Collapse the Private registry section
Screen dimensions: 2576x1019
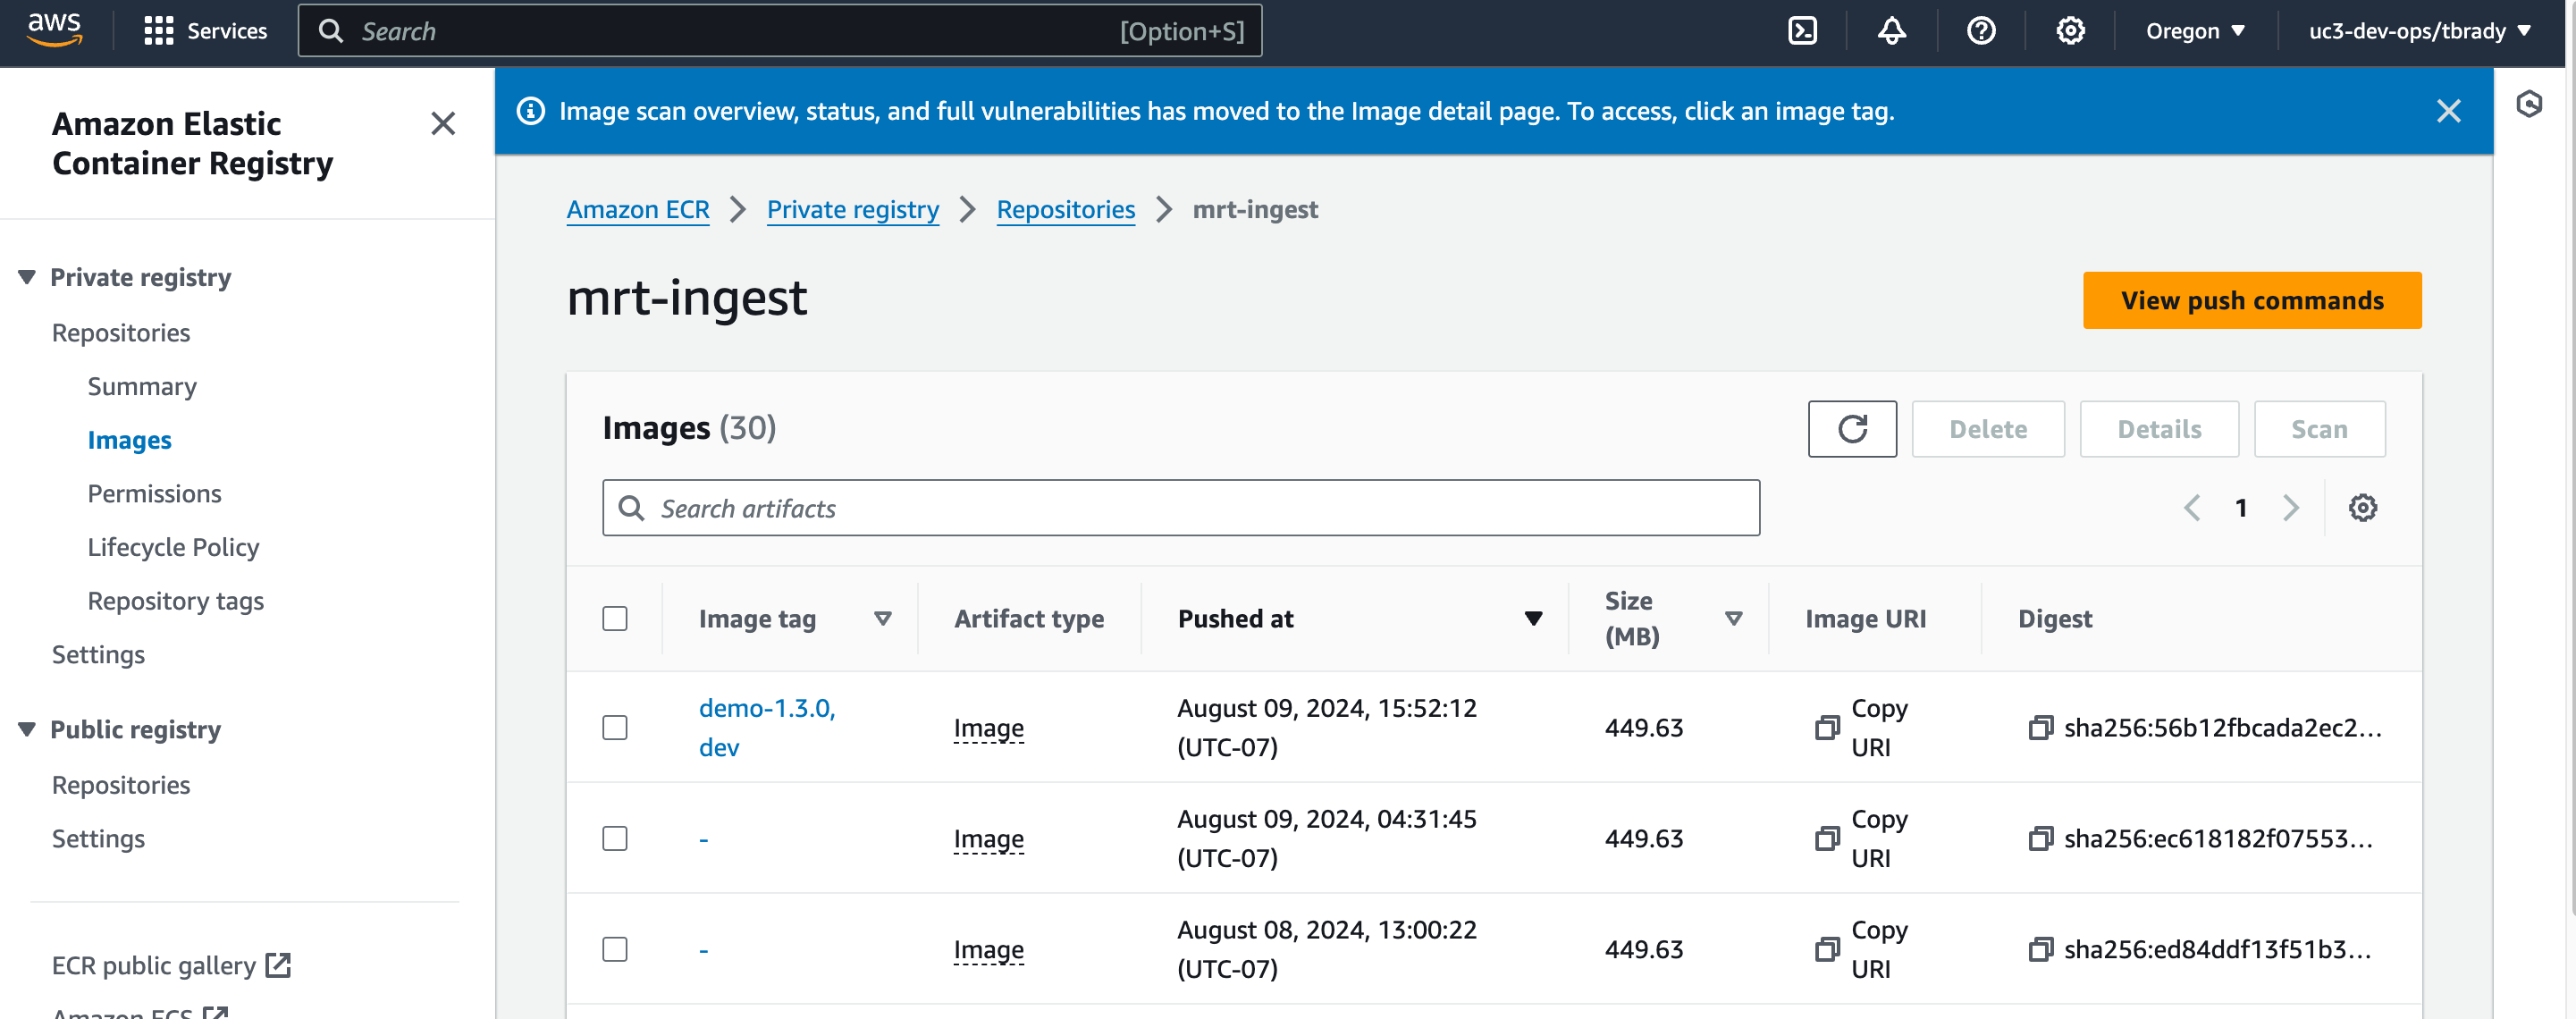click(27, 277)
